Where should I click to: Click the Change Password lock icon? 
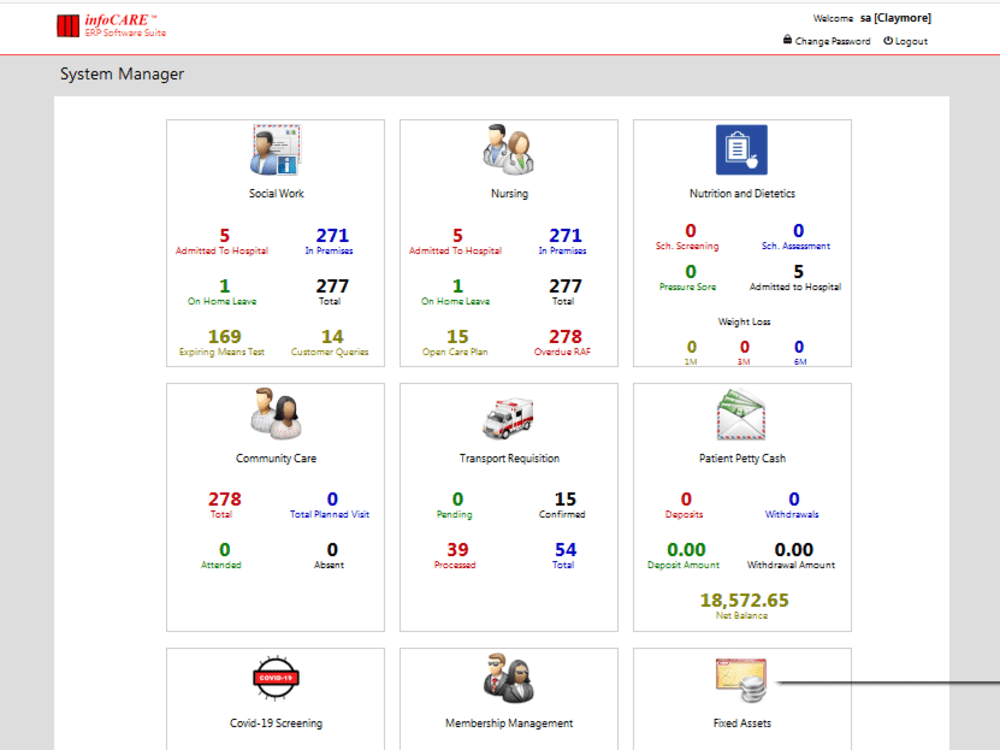click(x=788, y=40)
